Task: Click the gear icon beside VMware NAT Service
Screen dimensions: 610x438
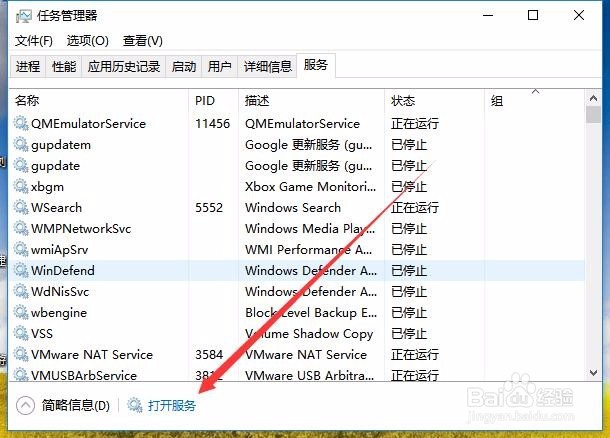Action: pyautogui.click(x=21, y=354)
